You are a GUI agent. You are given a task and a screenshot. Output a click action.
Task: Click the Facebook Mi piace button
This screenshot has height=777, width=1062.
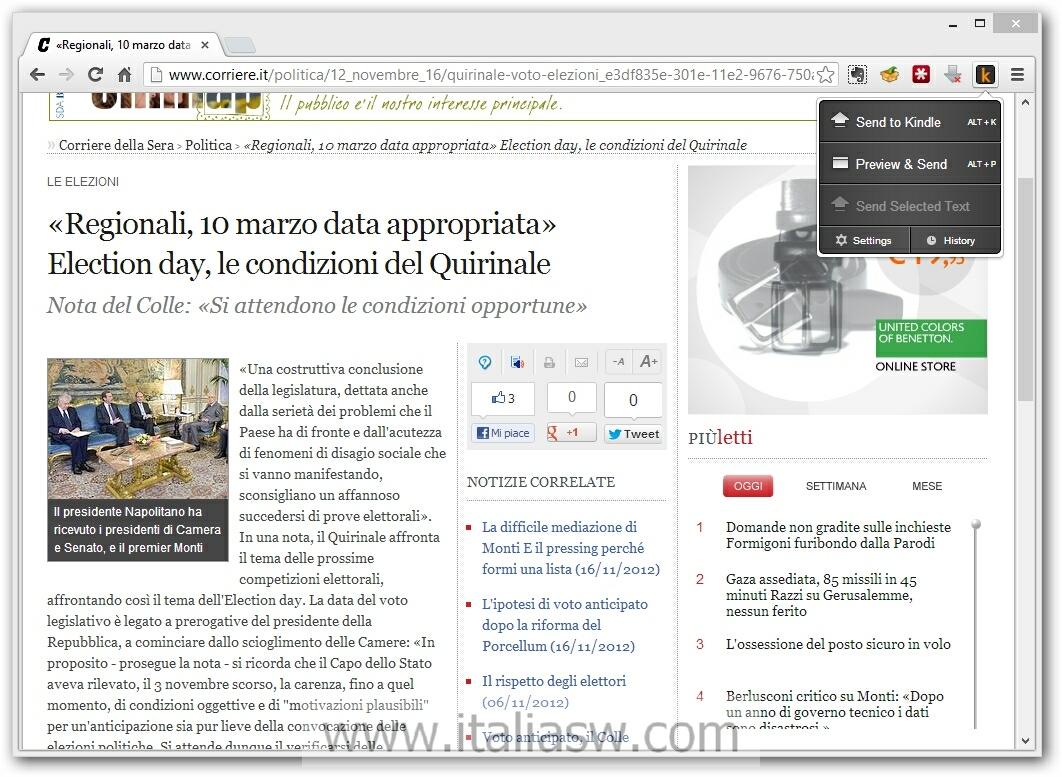pos(503,434)
